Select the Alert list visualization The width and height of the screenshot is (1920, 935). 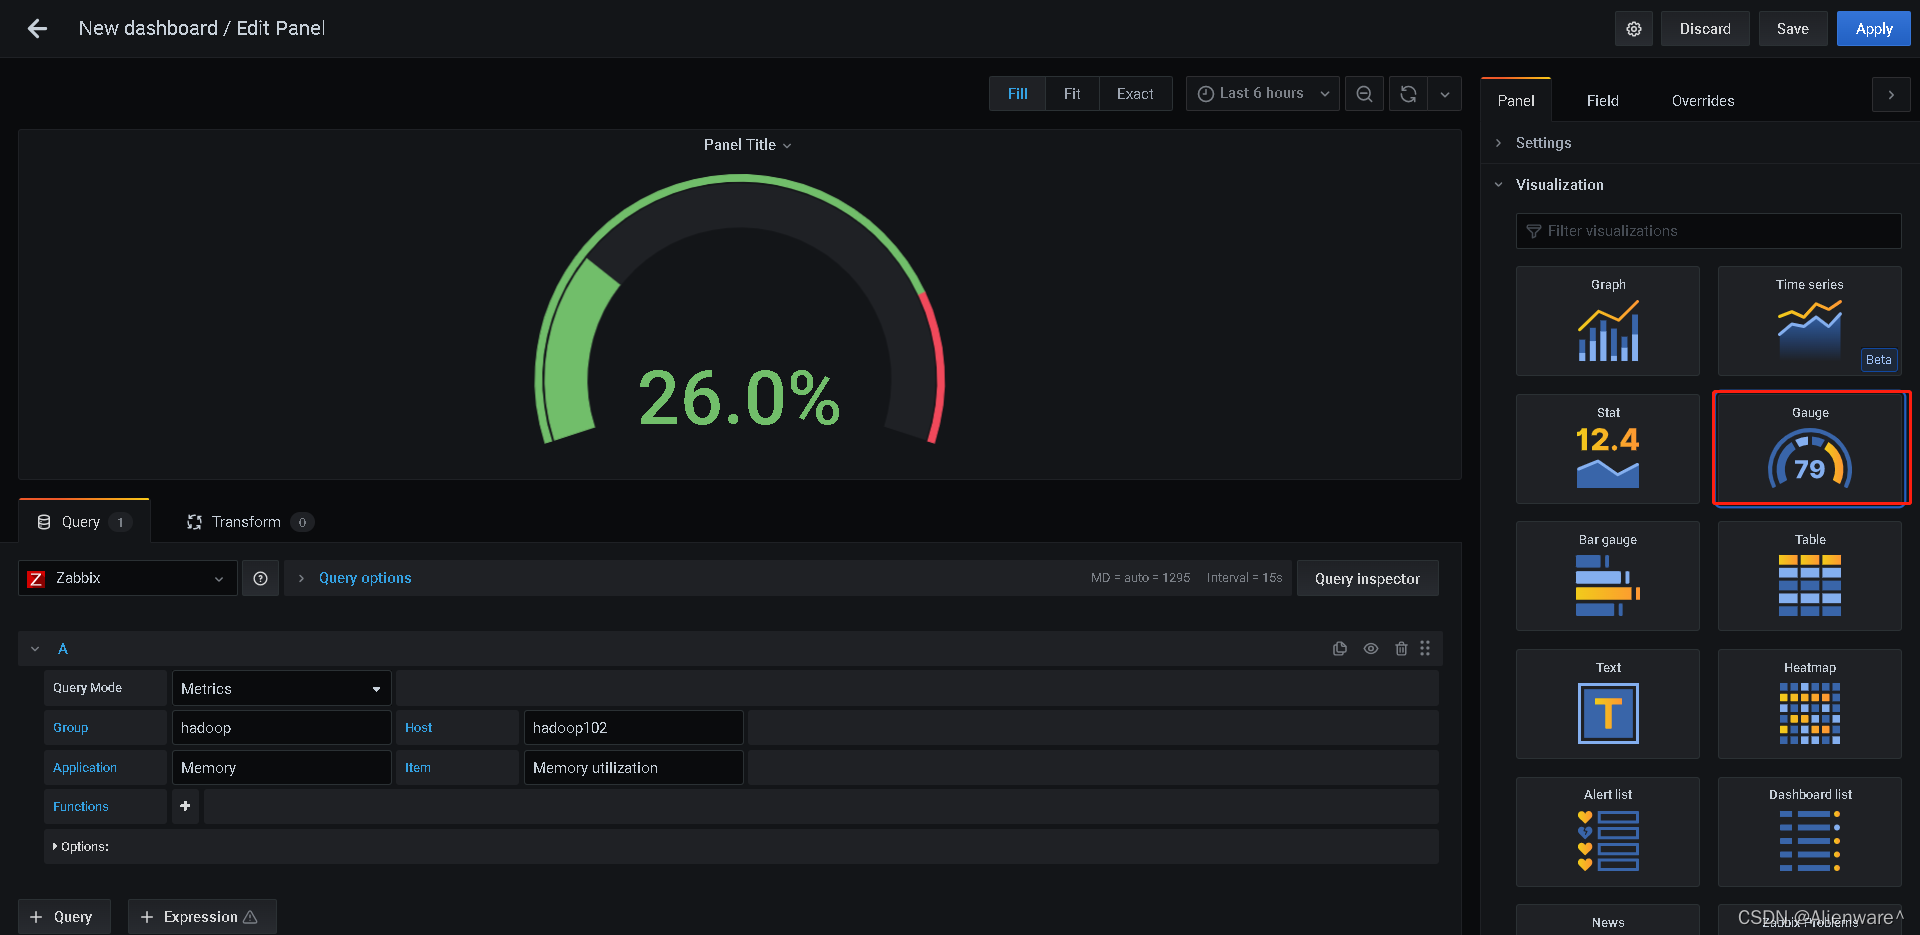click(1608, 832)
